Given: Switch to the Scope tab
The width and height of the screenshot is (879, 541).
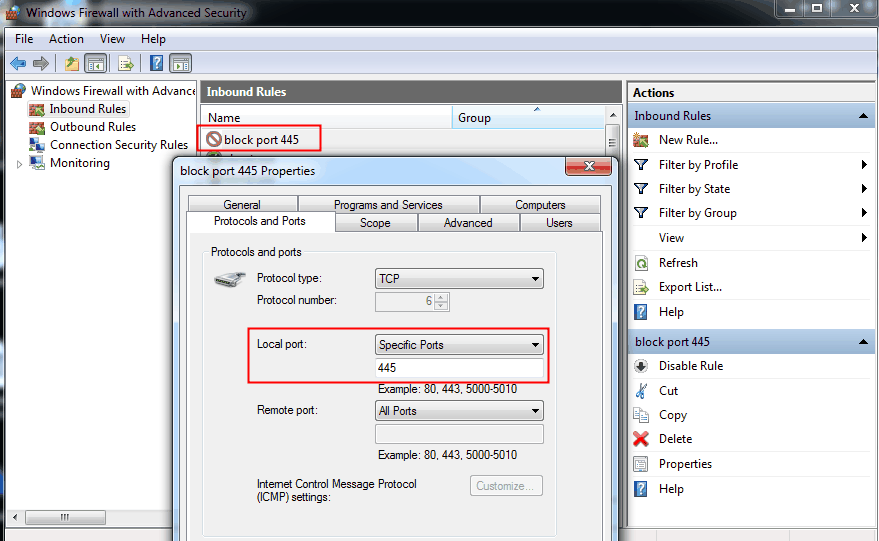Looking at the screenshot, I should [375, 223].
